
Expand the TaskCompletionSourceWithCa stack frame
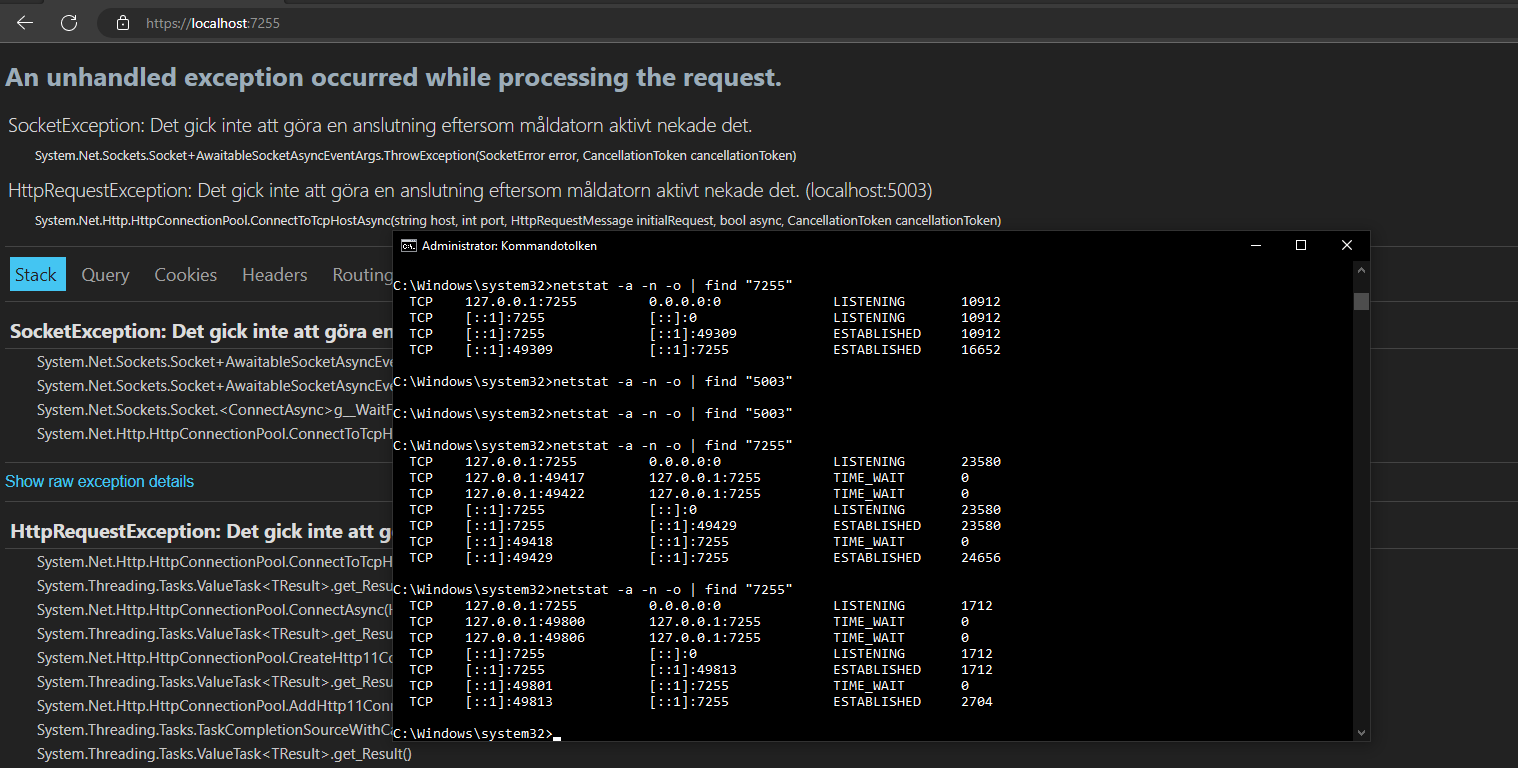pyautogui.click(x=214, y=730)
